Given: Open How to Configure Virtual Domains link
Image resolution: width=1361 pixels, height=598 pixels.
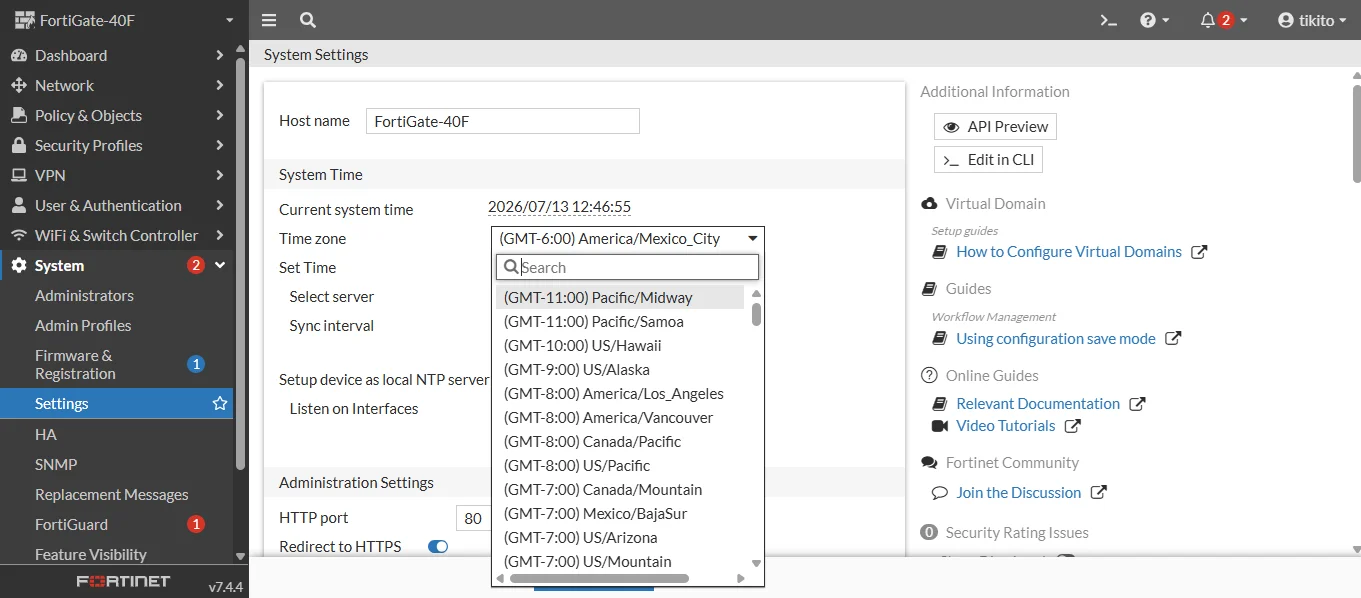Looking at the screenshot, I should coord(1069,252).
